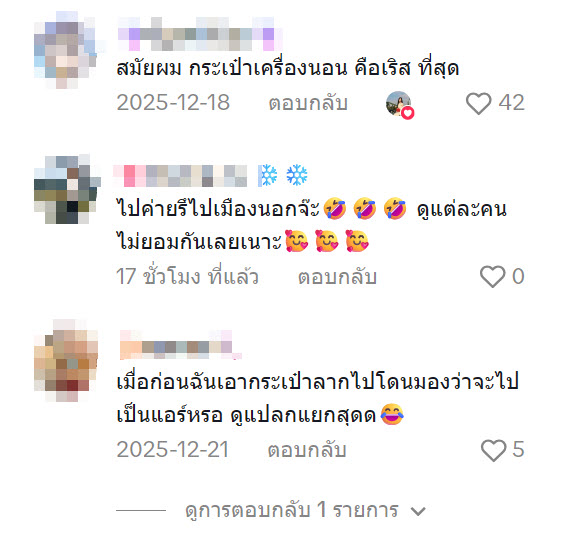
Task: Click like count 42
Action: tap(511, 102)
